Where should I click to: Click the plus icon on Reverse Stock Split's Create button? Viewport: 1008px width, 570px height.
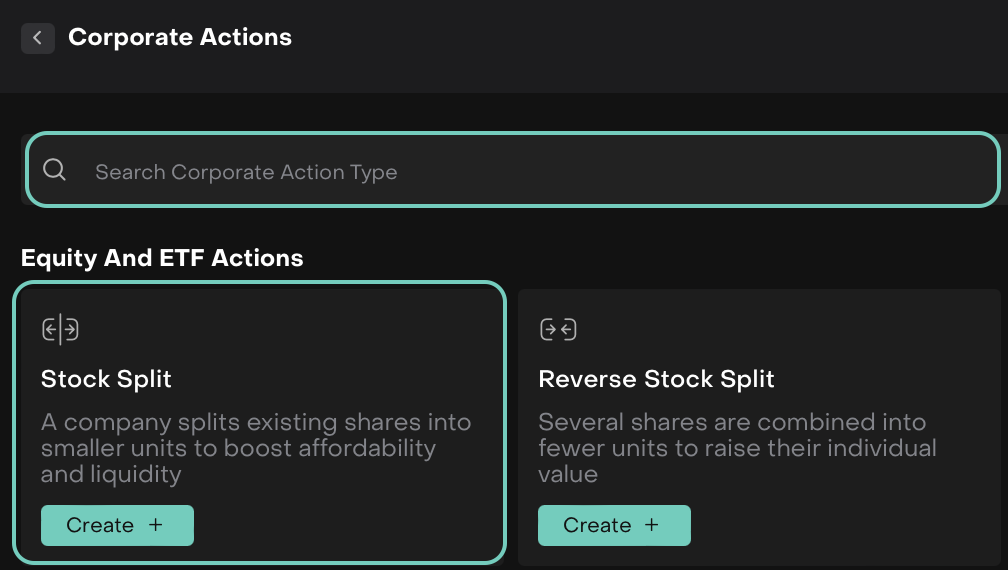click(x=652, y=525)
